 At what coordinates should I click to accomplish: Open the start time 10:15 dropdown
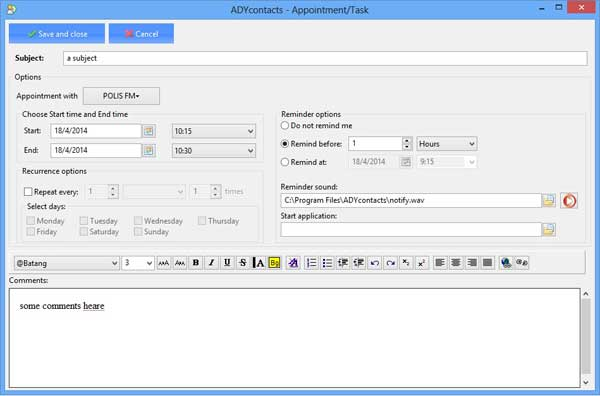214,131
